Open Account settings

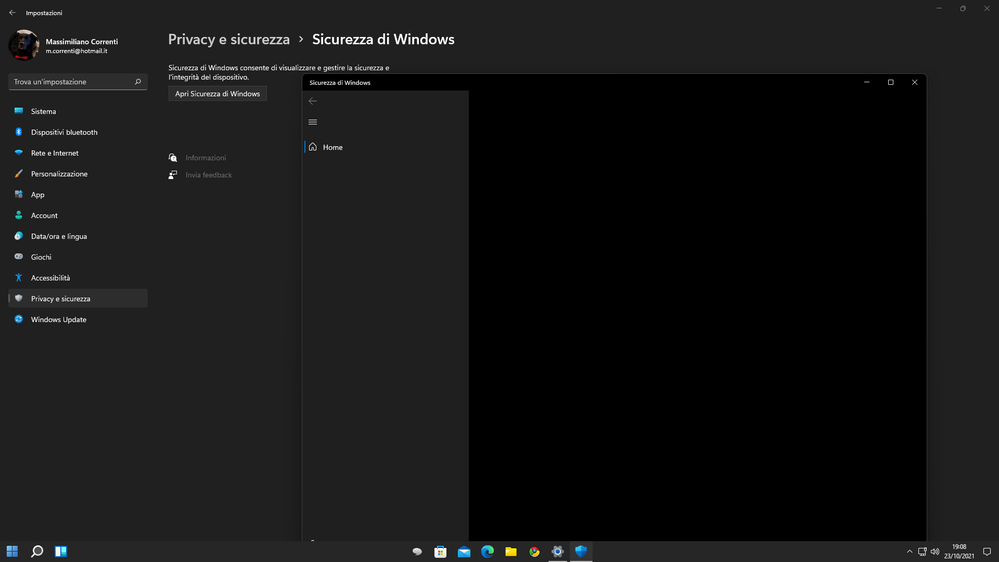(78, 215)
